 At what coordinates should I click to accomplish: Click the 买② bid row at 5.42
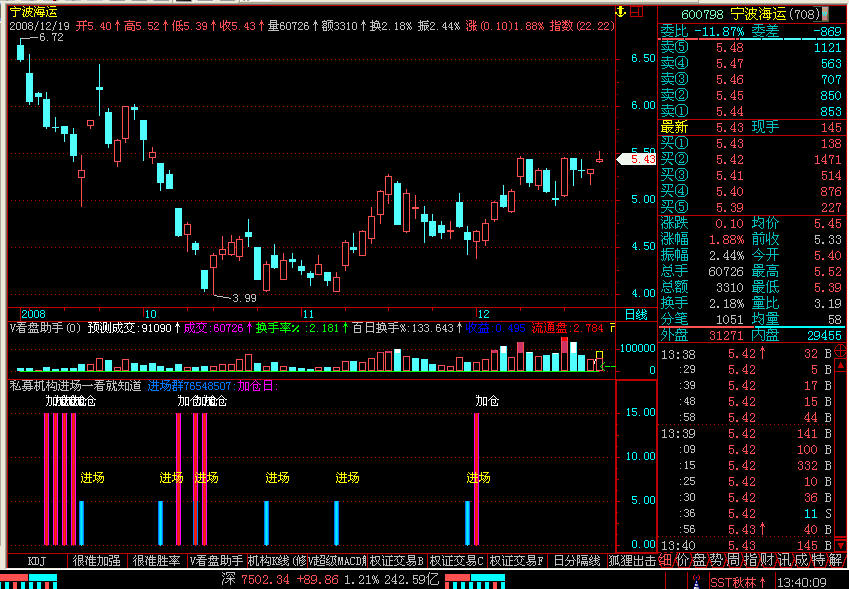(x=752, y=160)
